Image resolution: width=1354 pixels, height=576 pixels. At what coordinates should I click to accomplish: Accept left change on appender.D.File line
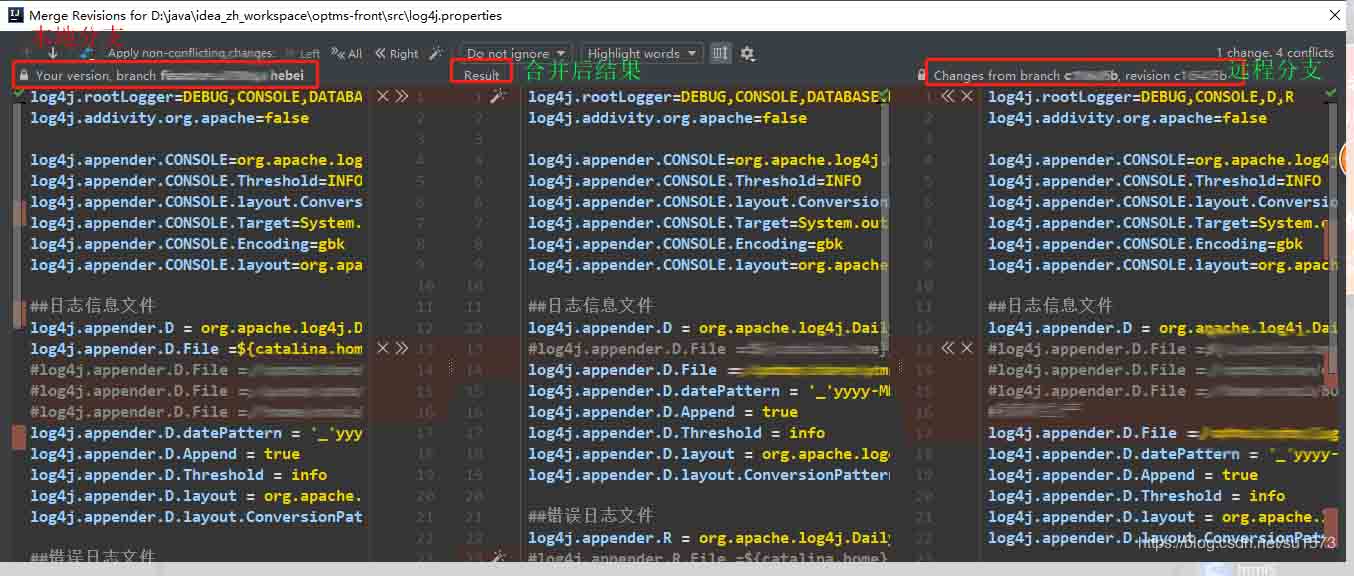click(401, 348)
